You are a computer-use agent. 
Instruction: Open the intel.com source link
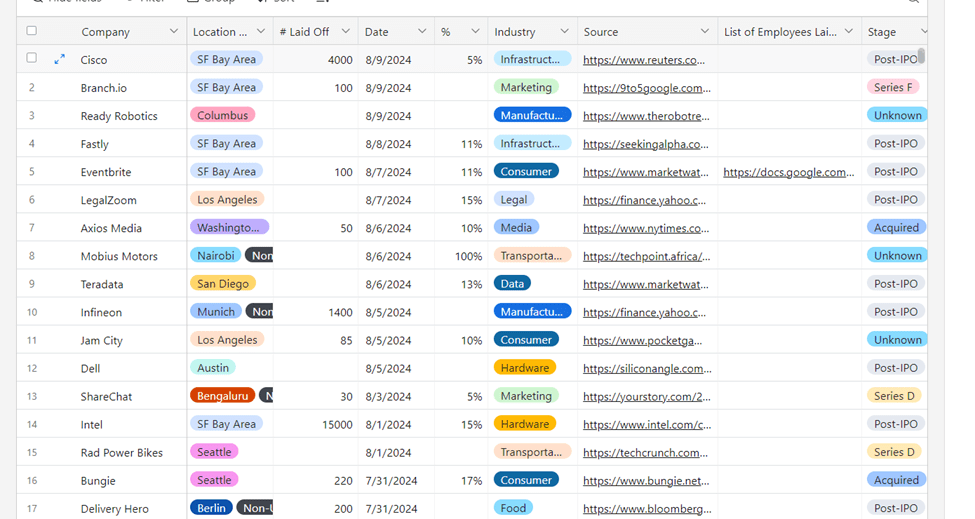647,425
